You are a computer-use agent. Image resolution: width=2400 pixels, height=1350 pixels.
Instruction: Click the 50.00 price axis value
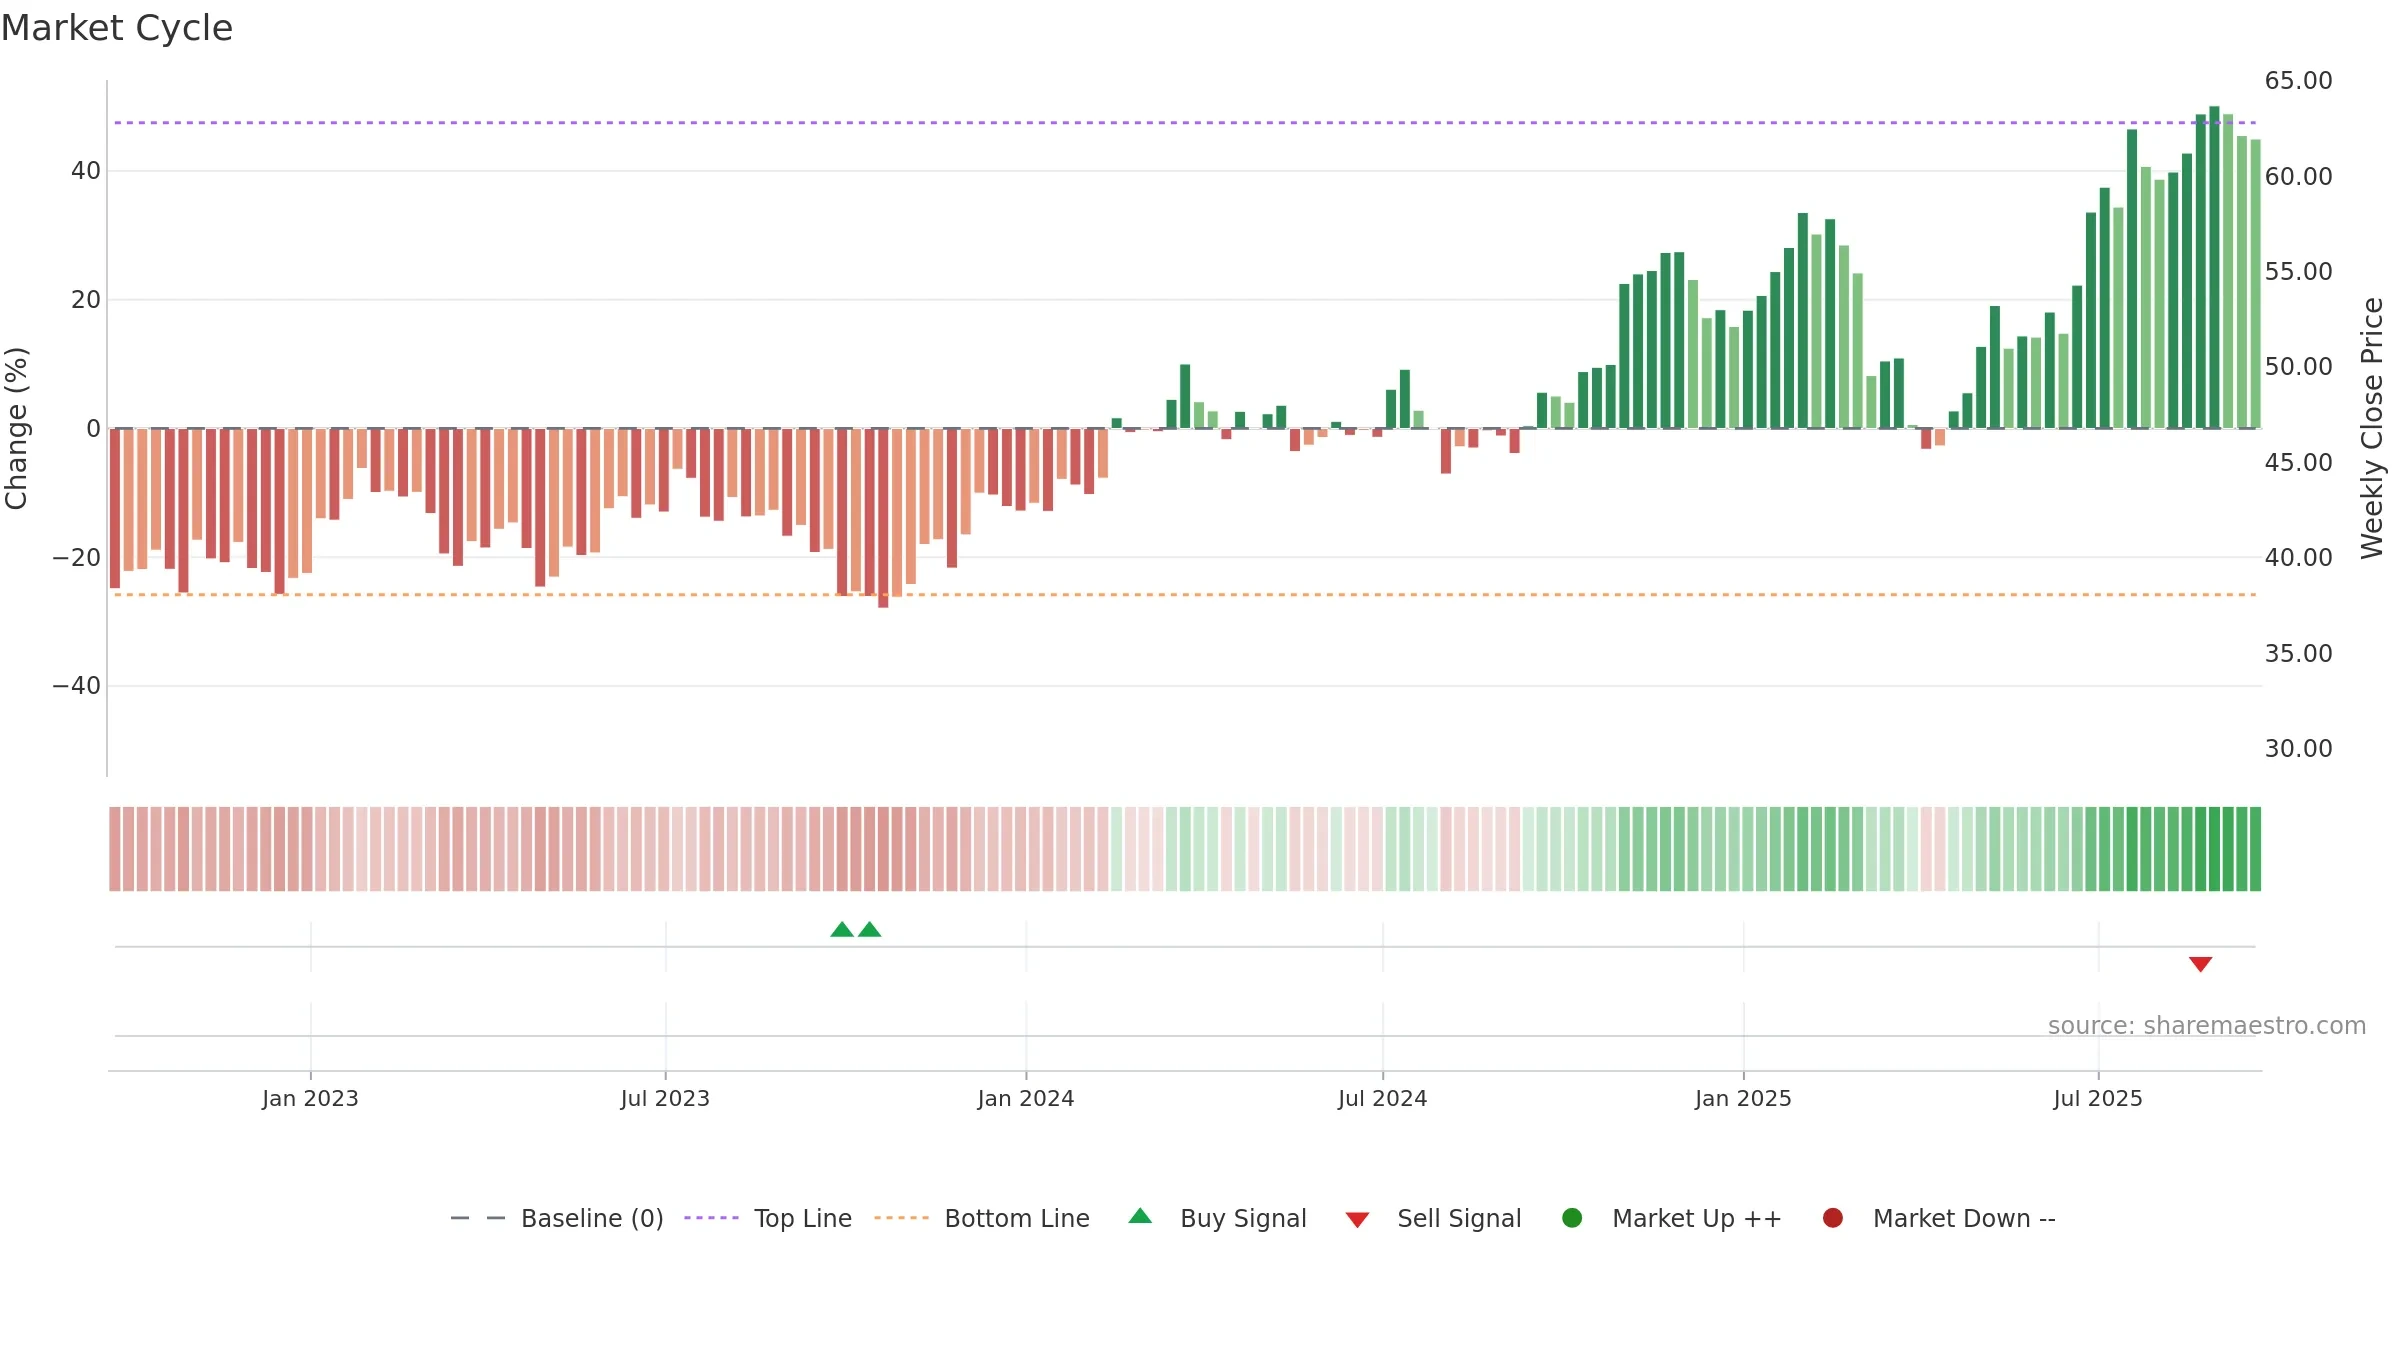(2298, 367)
